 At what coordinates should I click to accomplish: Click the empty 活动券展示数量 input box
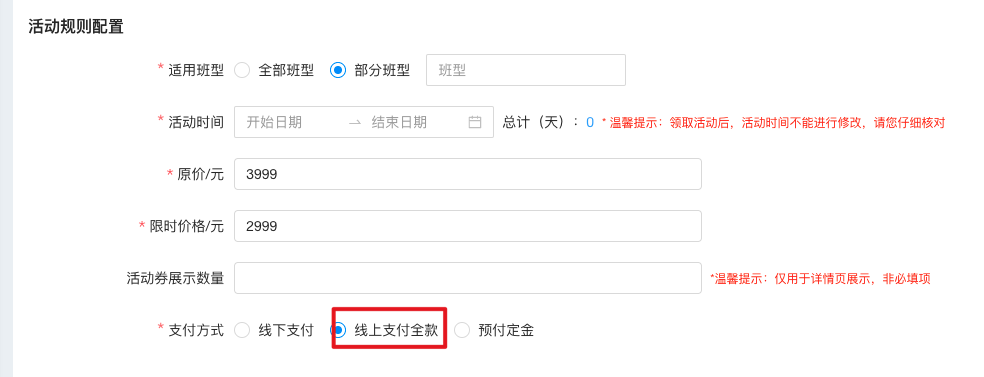click(x=468, y=278)
